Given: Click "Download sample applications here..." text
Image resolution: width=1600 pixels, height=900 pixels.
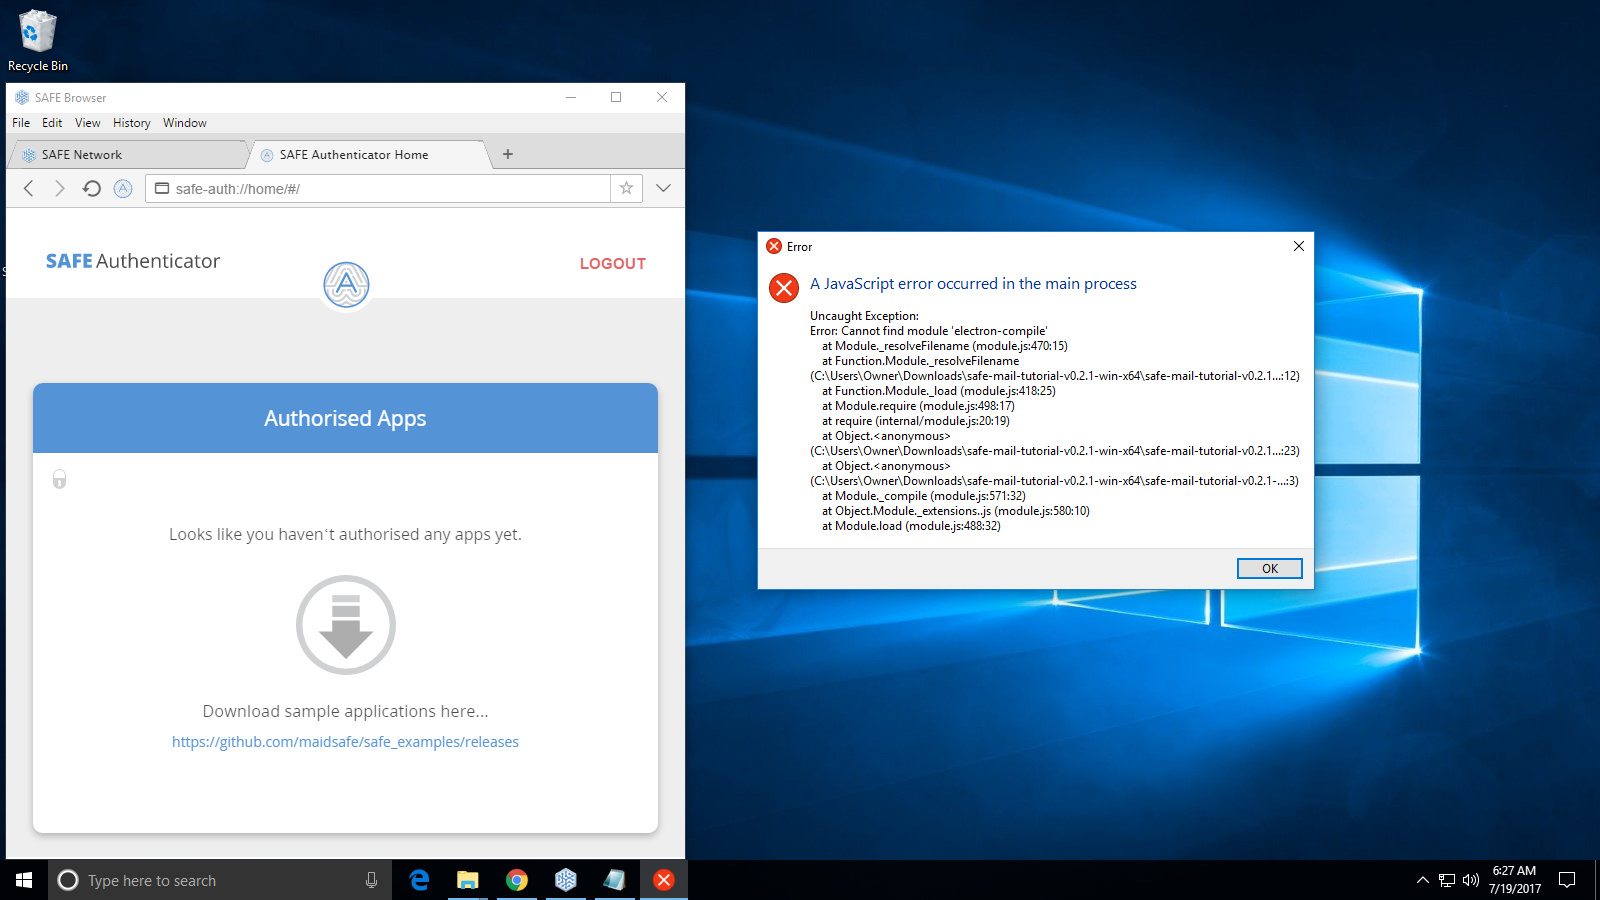Looking at the screenshot, I should 345,711.
